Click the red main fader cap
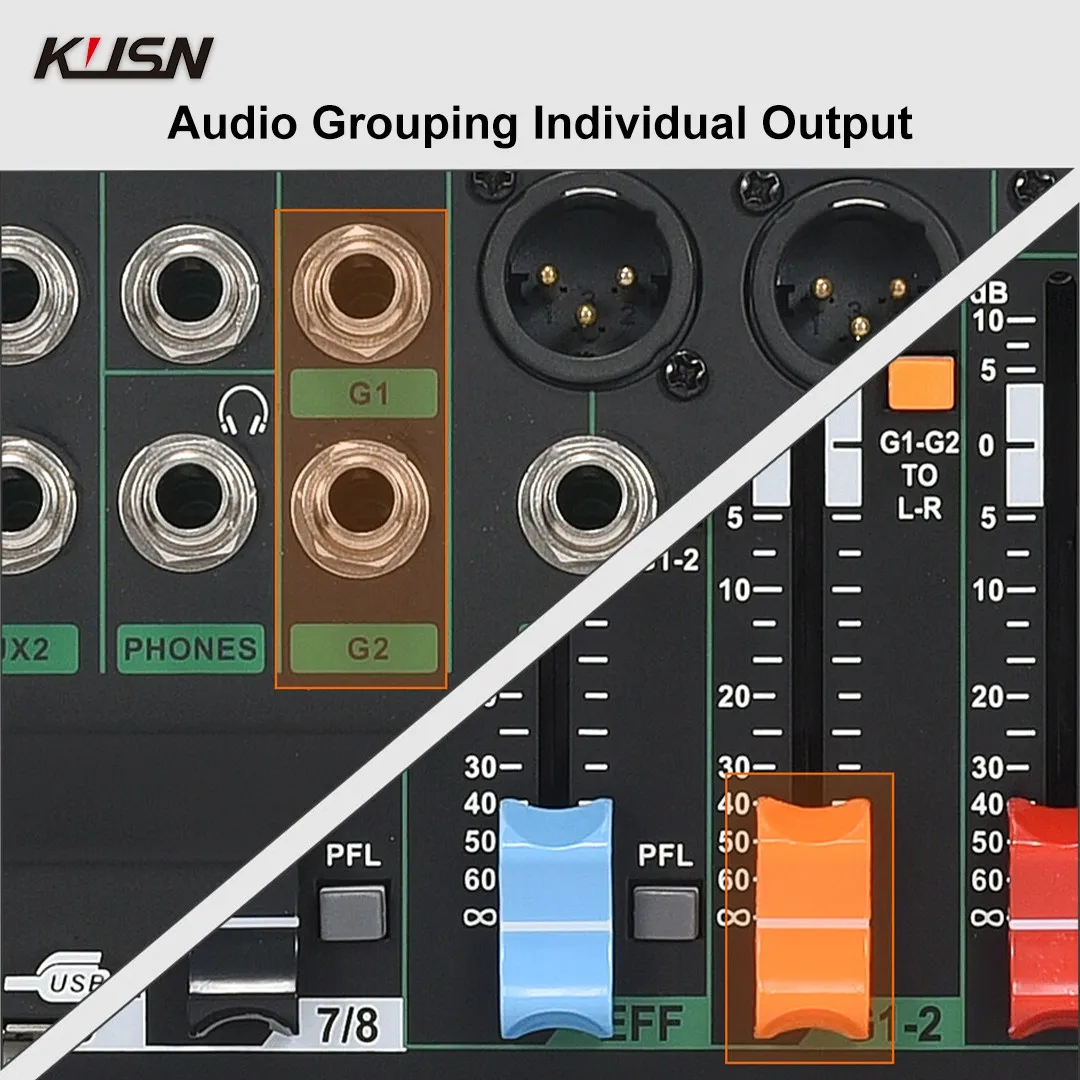The width and height of the screenshot is (1080, 1080). (x=1043, y=920)
